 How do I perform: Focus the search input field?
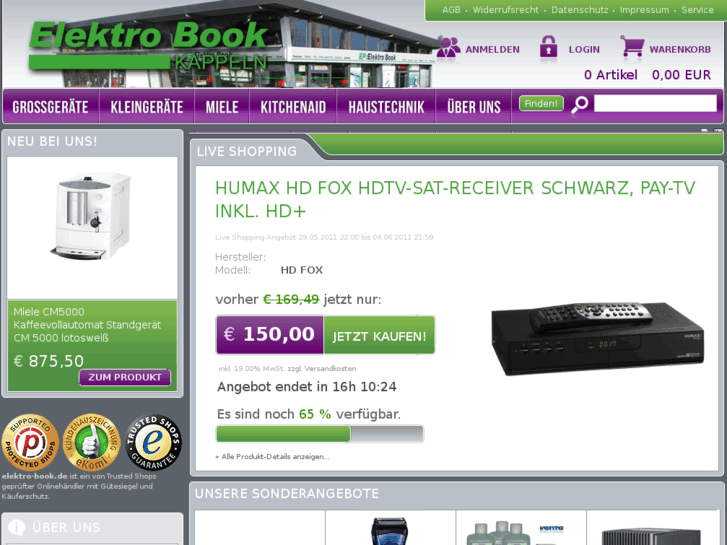point(655,103)
